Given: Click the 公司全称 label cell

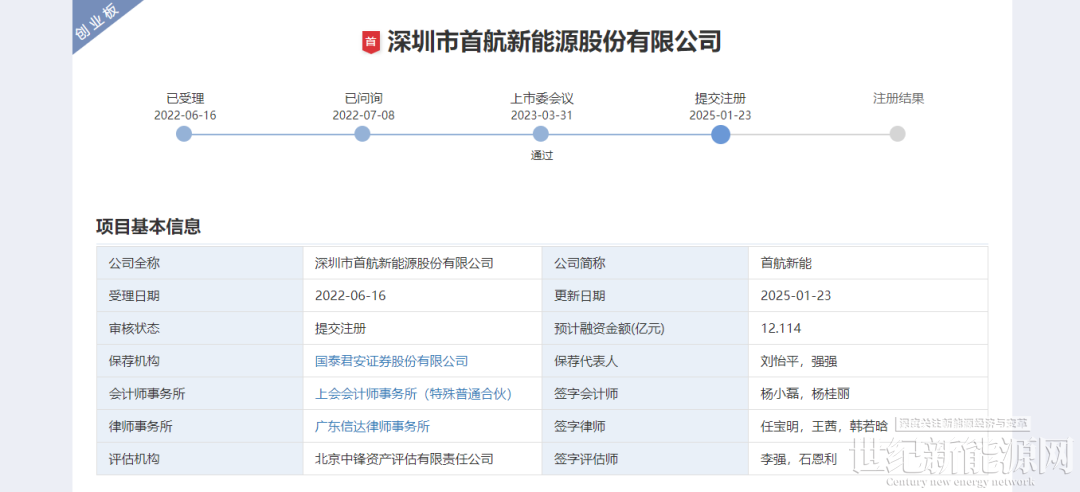Looking at the screenshot, I should 200,263.
